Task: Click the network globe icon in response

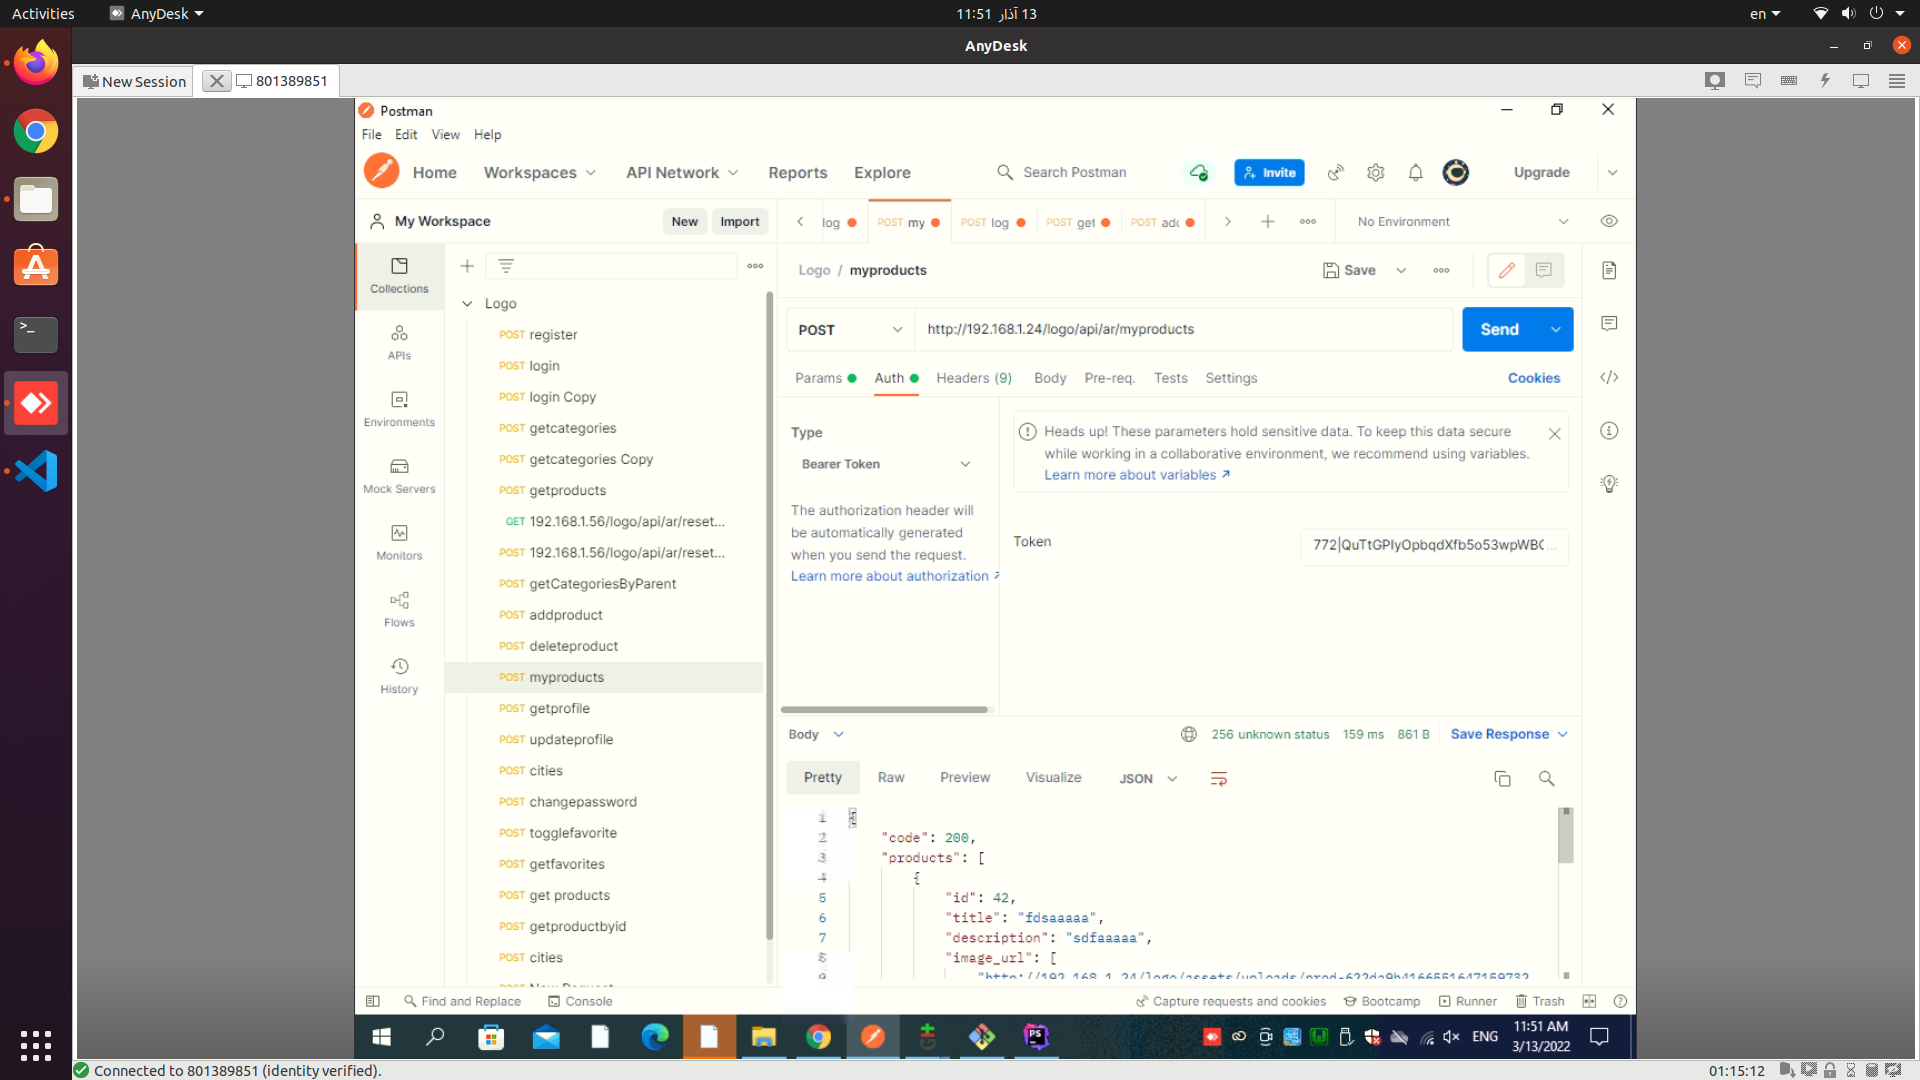Action: coord(1189,734)
